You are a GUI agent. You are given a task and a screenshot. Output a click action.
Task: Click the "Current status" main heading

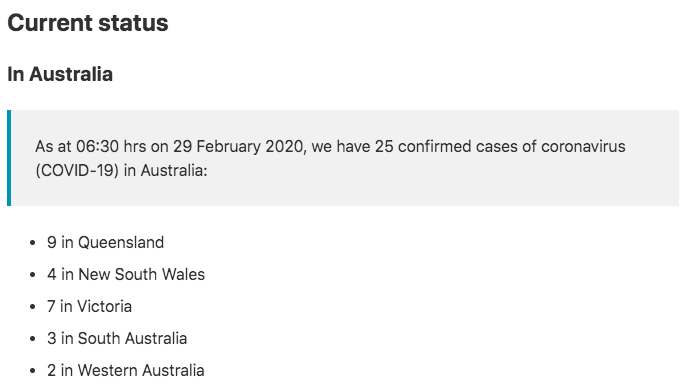[x=88, y=23]
